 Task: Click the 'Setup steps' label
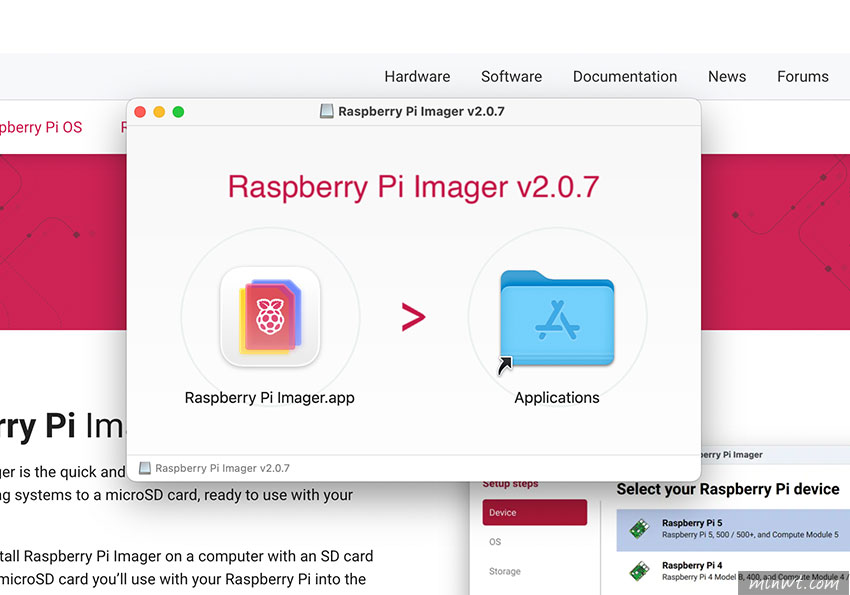click(510, 484)
